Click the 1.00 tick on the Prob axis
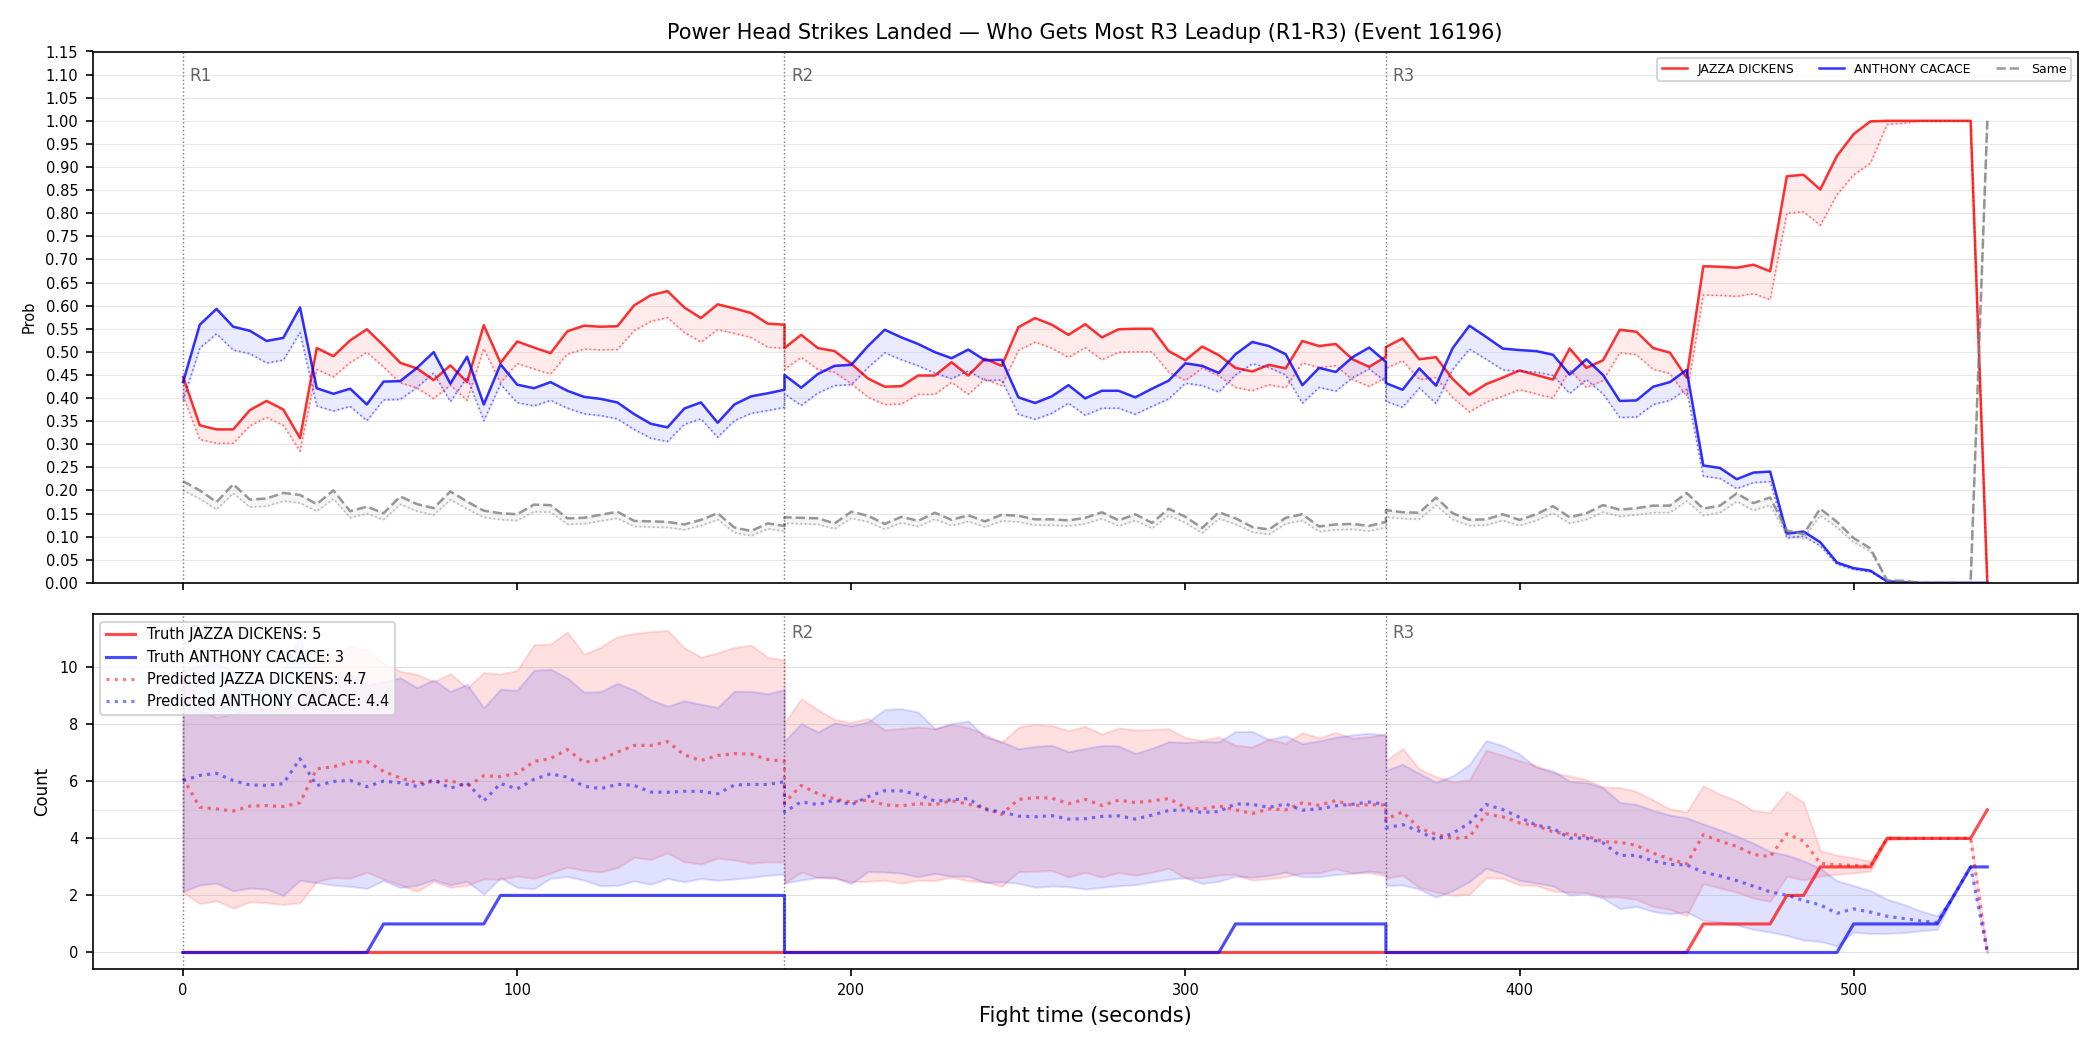The width and height of the screenshot is (2100, 1050). tap(62, 121)
